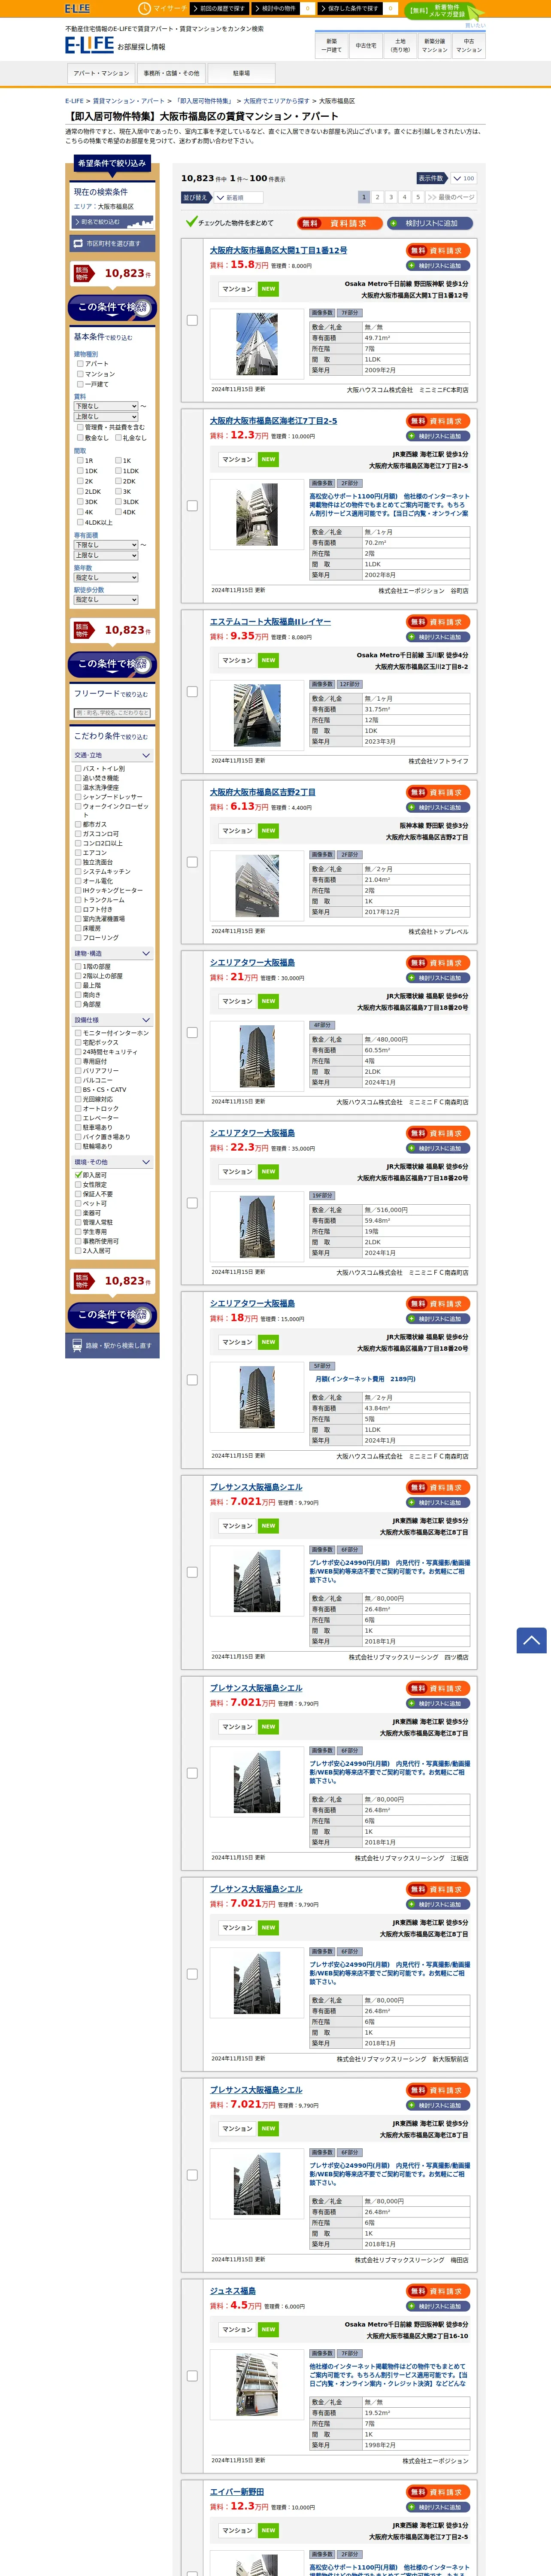Open 賃料 lower-limit 下限なし dropdown
Image resolution: width=551 pixels, height=2576 pixels.
click(106, 406)
